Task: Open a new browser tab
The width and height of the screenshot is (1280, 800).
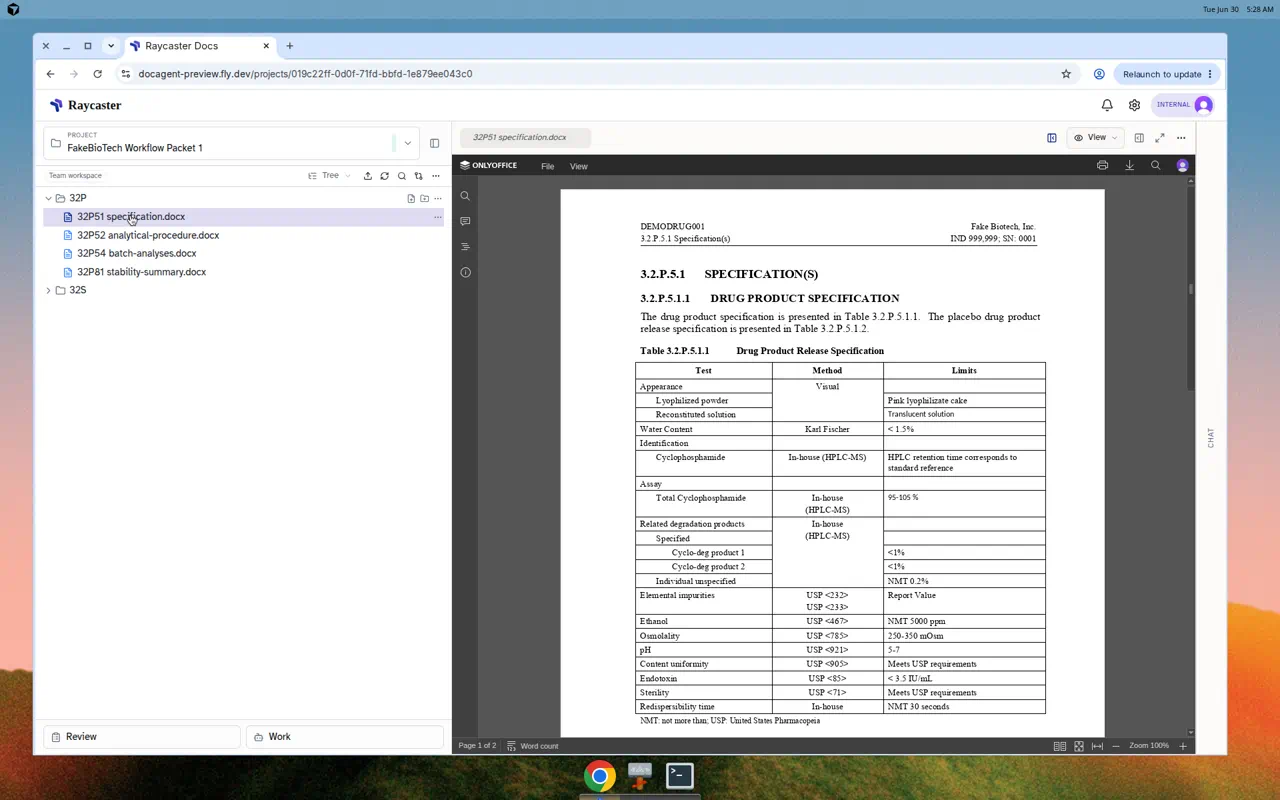Action: pyautogui.click(x=290, y=46)
